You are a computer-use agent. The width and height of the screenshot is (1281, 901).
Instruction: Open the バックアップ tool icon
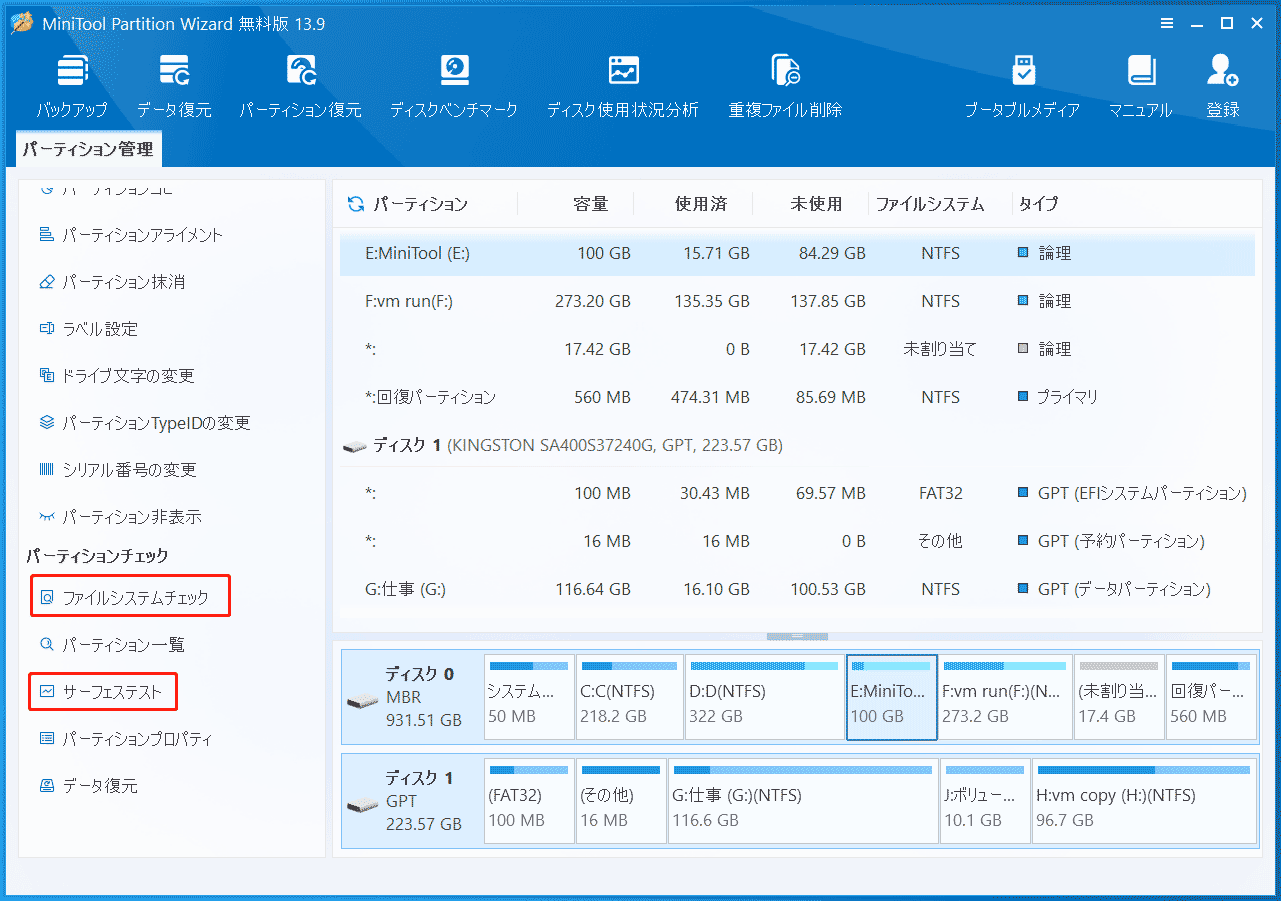(72, 72)
